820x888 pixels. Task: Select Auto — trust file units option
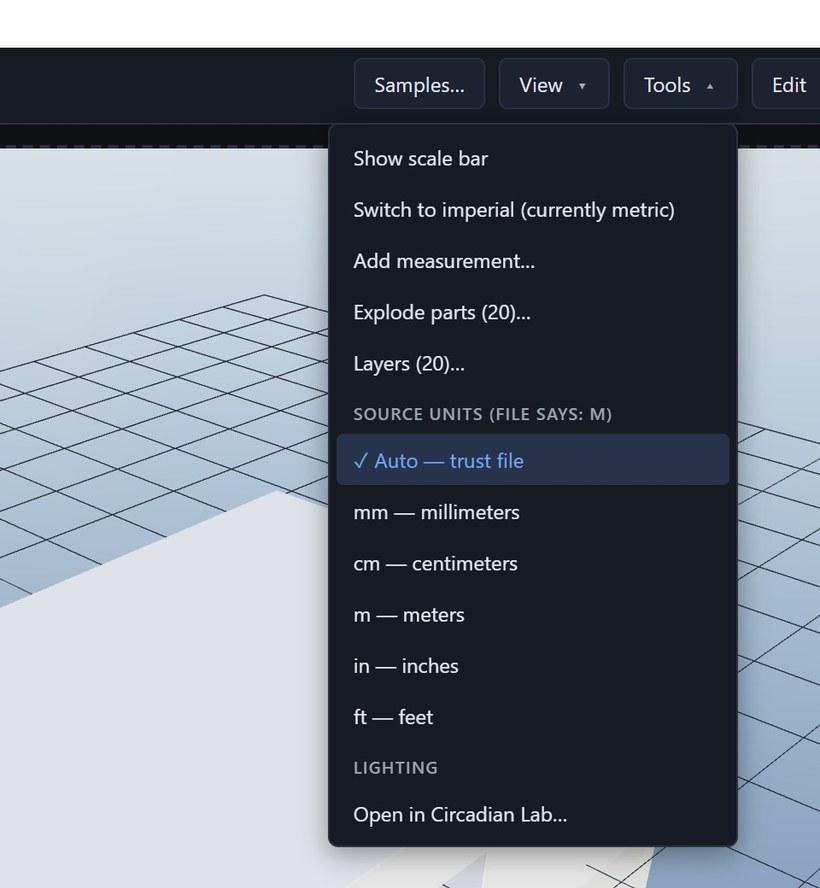[x=533, y=460]
